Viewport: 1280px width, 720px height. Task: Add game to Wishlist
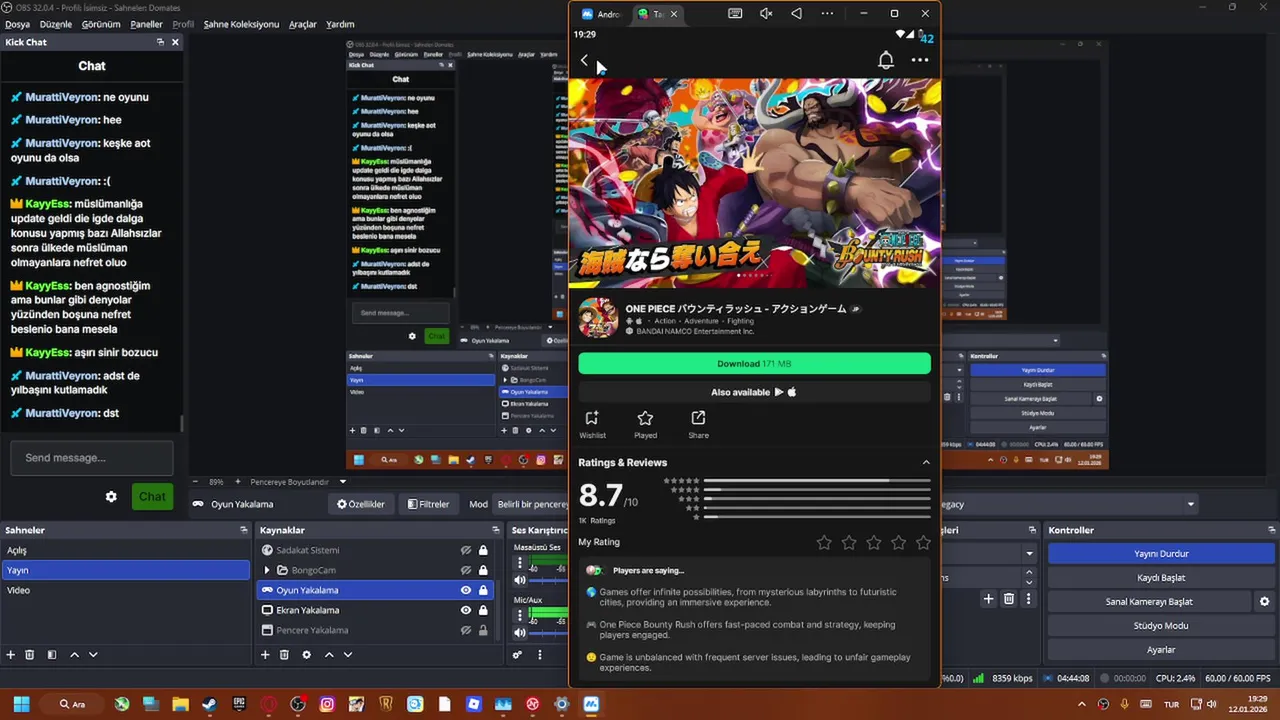click(x=592, y=424)
